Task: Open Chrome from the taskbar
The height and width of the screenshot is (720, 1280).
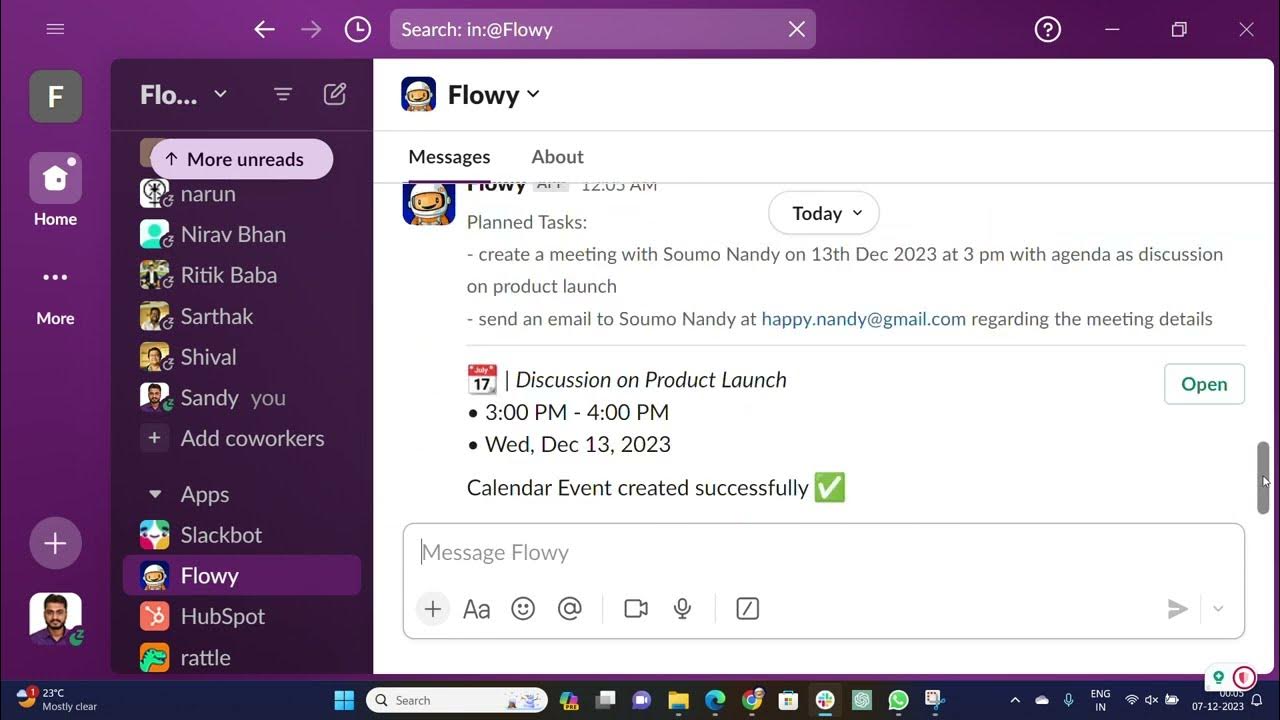Action: tap(752, 700)
